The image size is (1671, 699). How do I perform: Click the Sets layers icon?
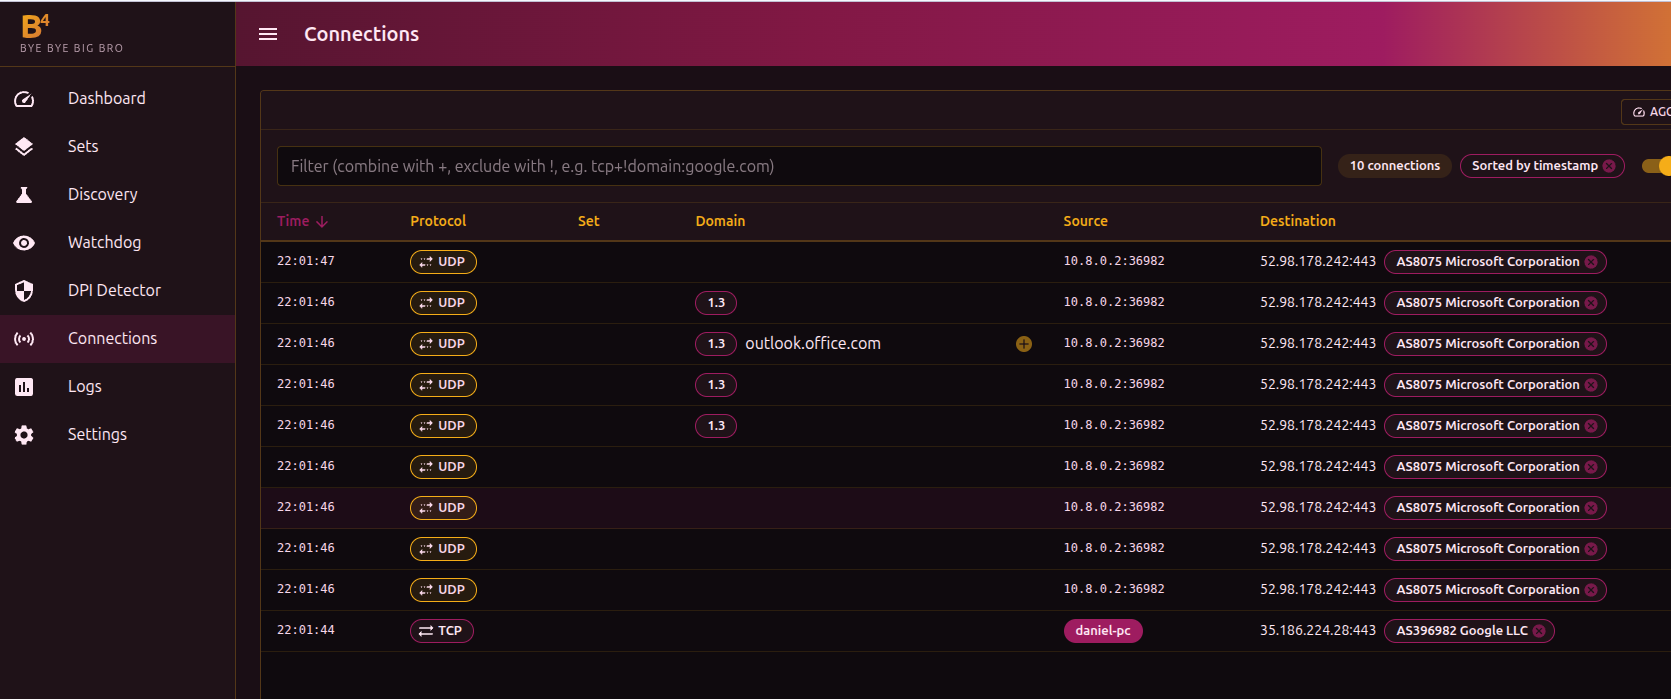[24, 147]
